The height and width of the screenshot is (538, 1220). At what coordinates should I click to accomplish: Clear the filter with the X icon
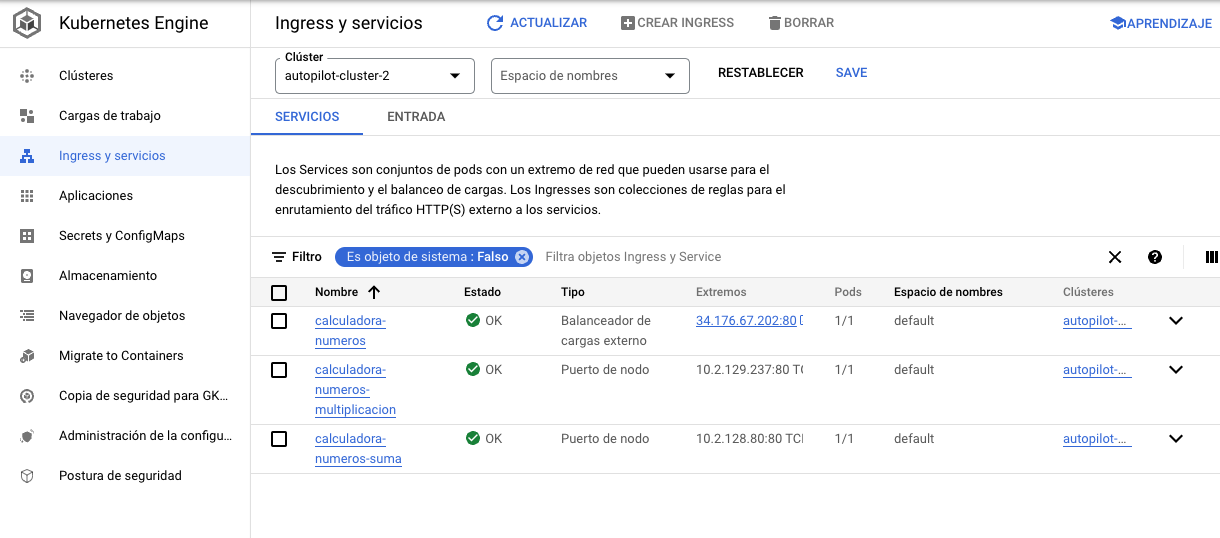pos(1115,257)
